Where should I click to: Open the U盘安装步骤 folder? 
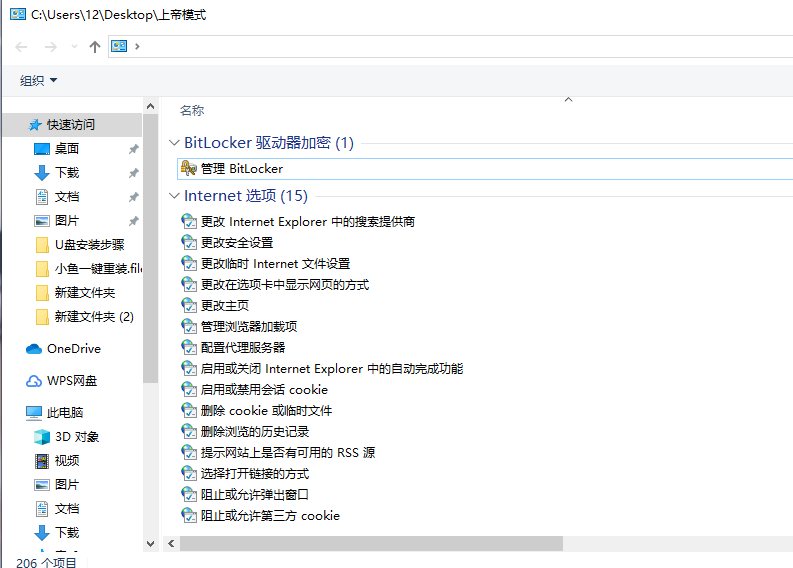click(x=89, y=245)
